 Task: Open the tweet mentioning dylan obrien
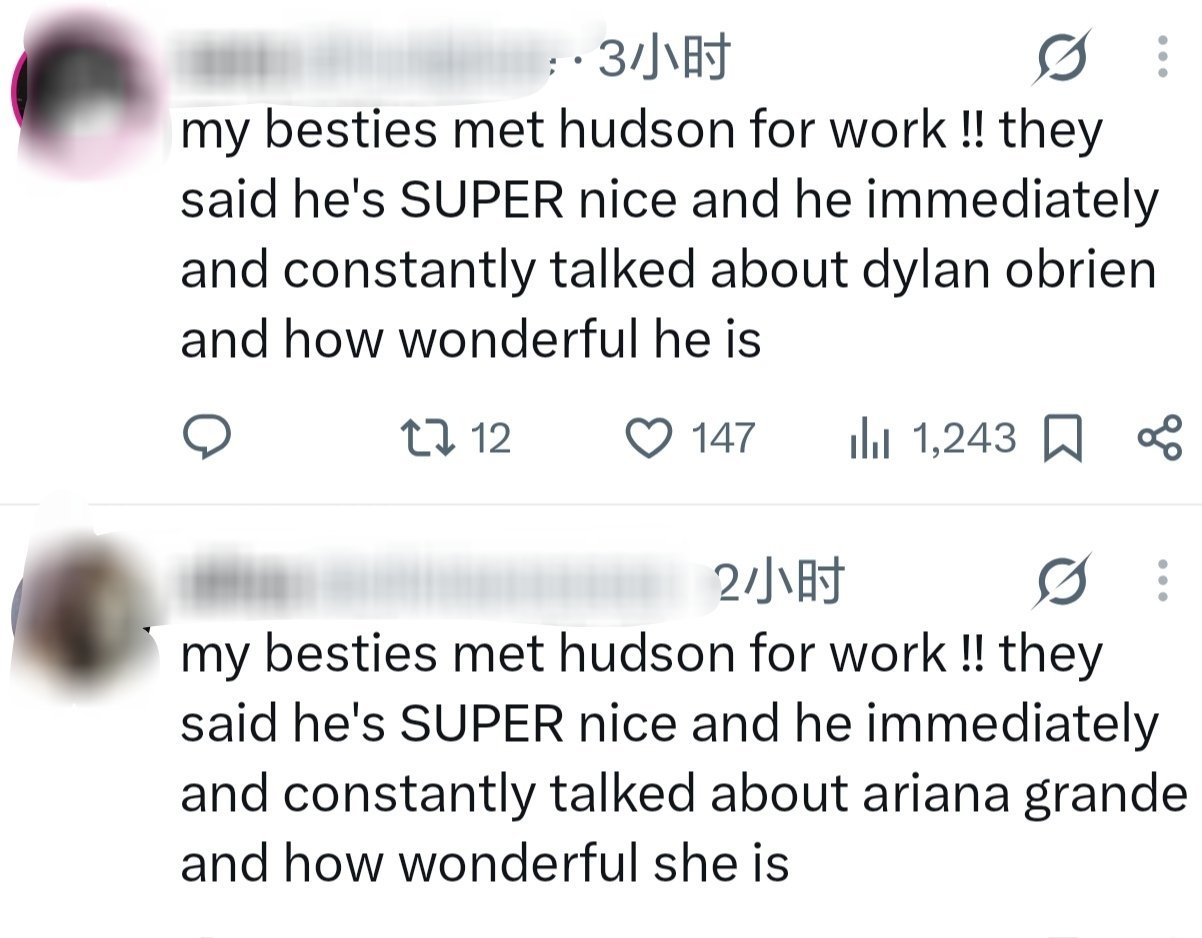point(668,237)
